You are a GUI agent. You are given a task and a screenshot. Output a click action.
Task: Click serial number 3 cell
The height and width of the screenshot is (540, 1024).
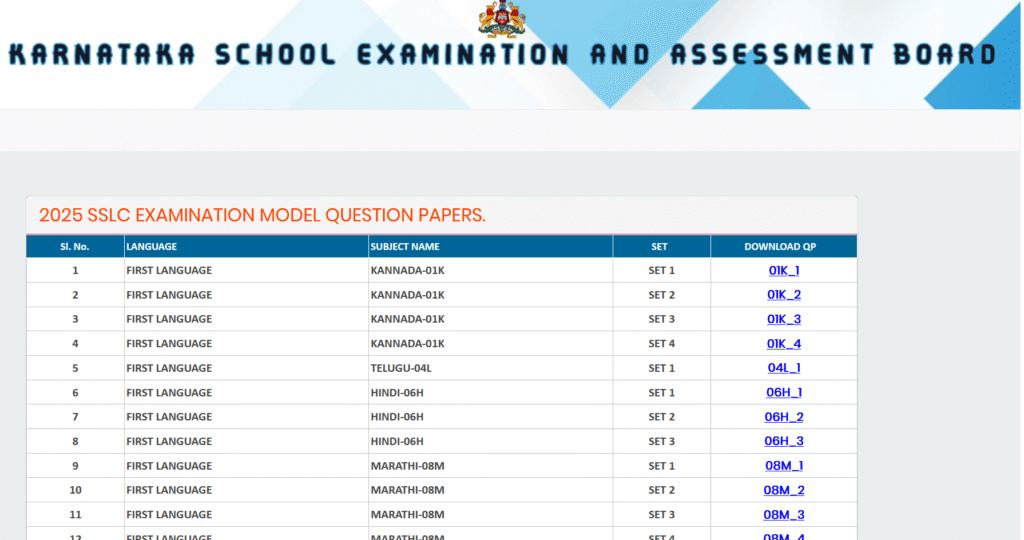(75, 319)
